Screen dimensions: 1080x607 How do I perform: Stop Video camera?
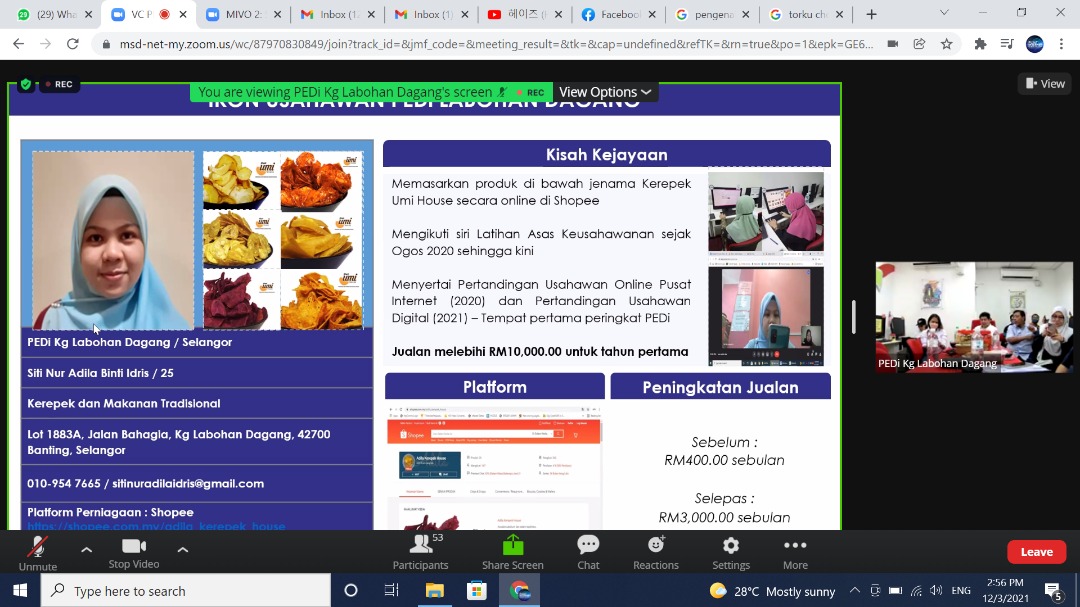pyautogui.click(x=133, y=551)
